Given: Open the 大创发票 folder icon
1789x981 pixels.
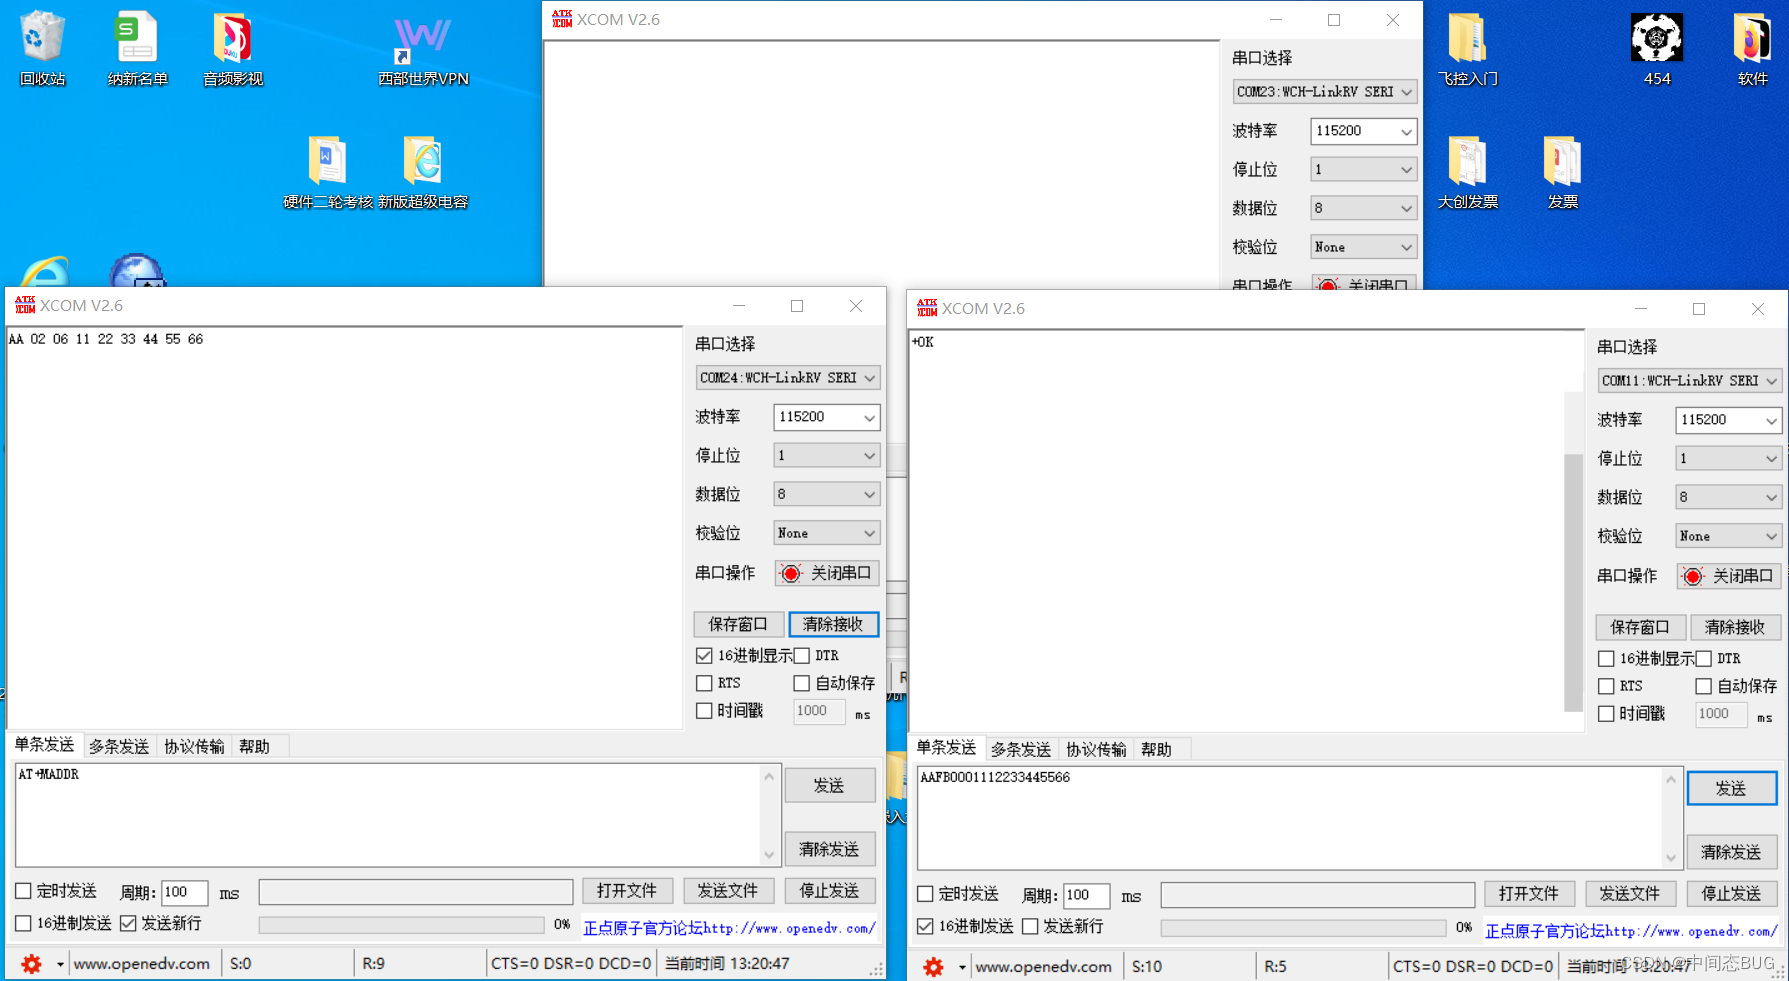Looking at the screenshot, I should point(1467,171).
